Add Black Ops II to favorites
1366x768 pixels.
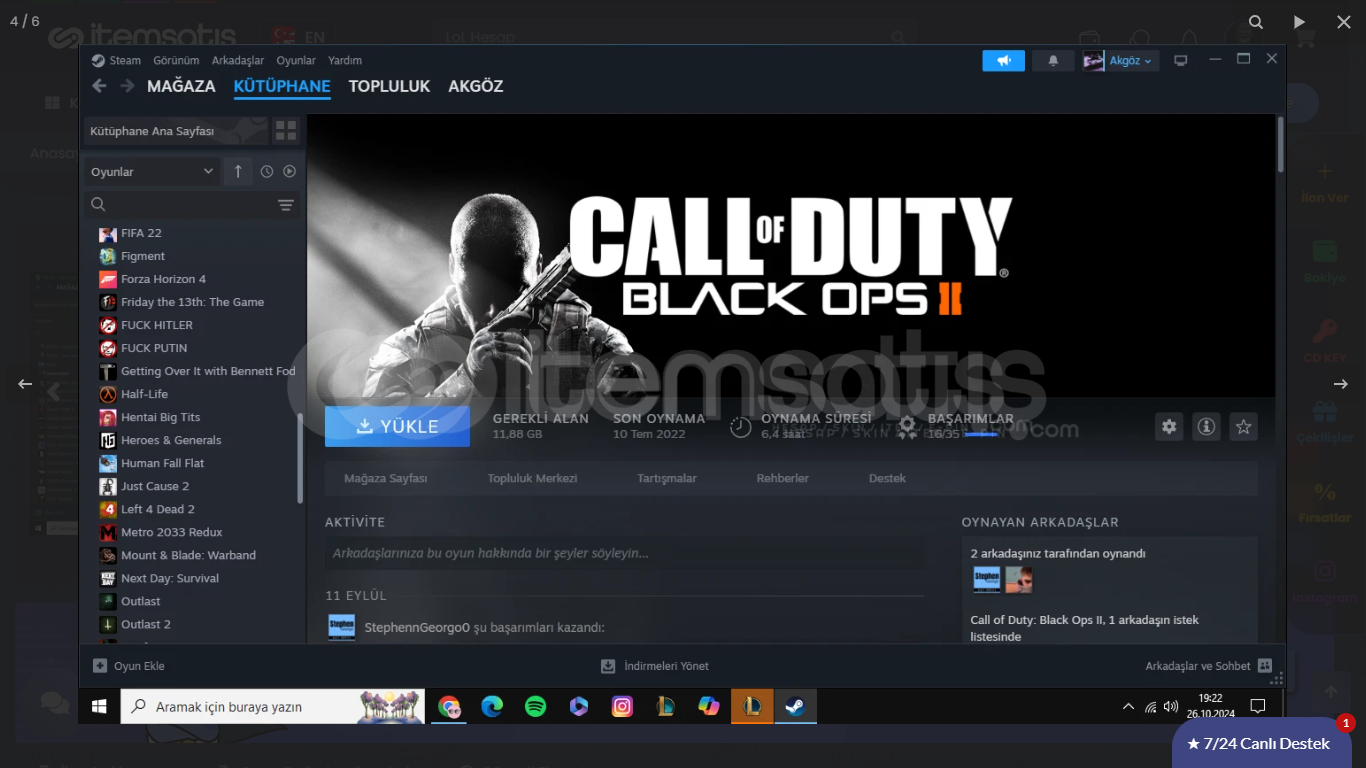point(1243,427)
